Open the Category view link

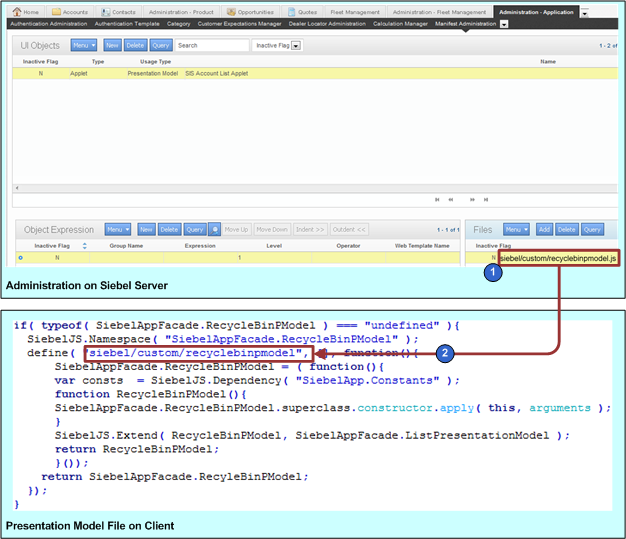(178, 24)
